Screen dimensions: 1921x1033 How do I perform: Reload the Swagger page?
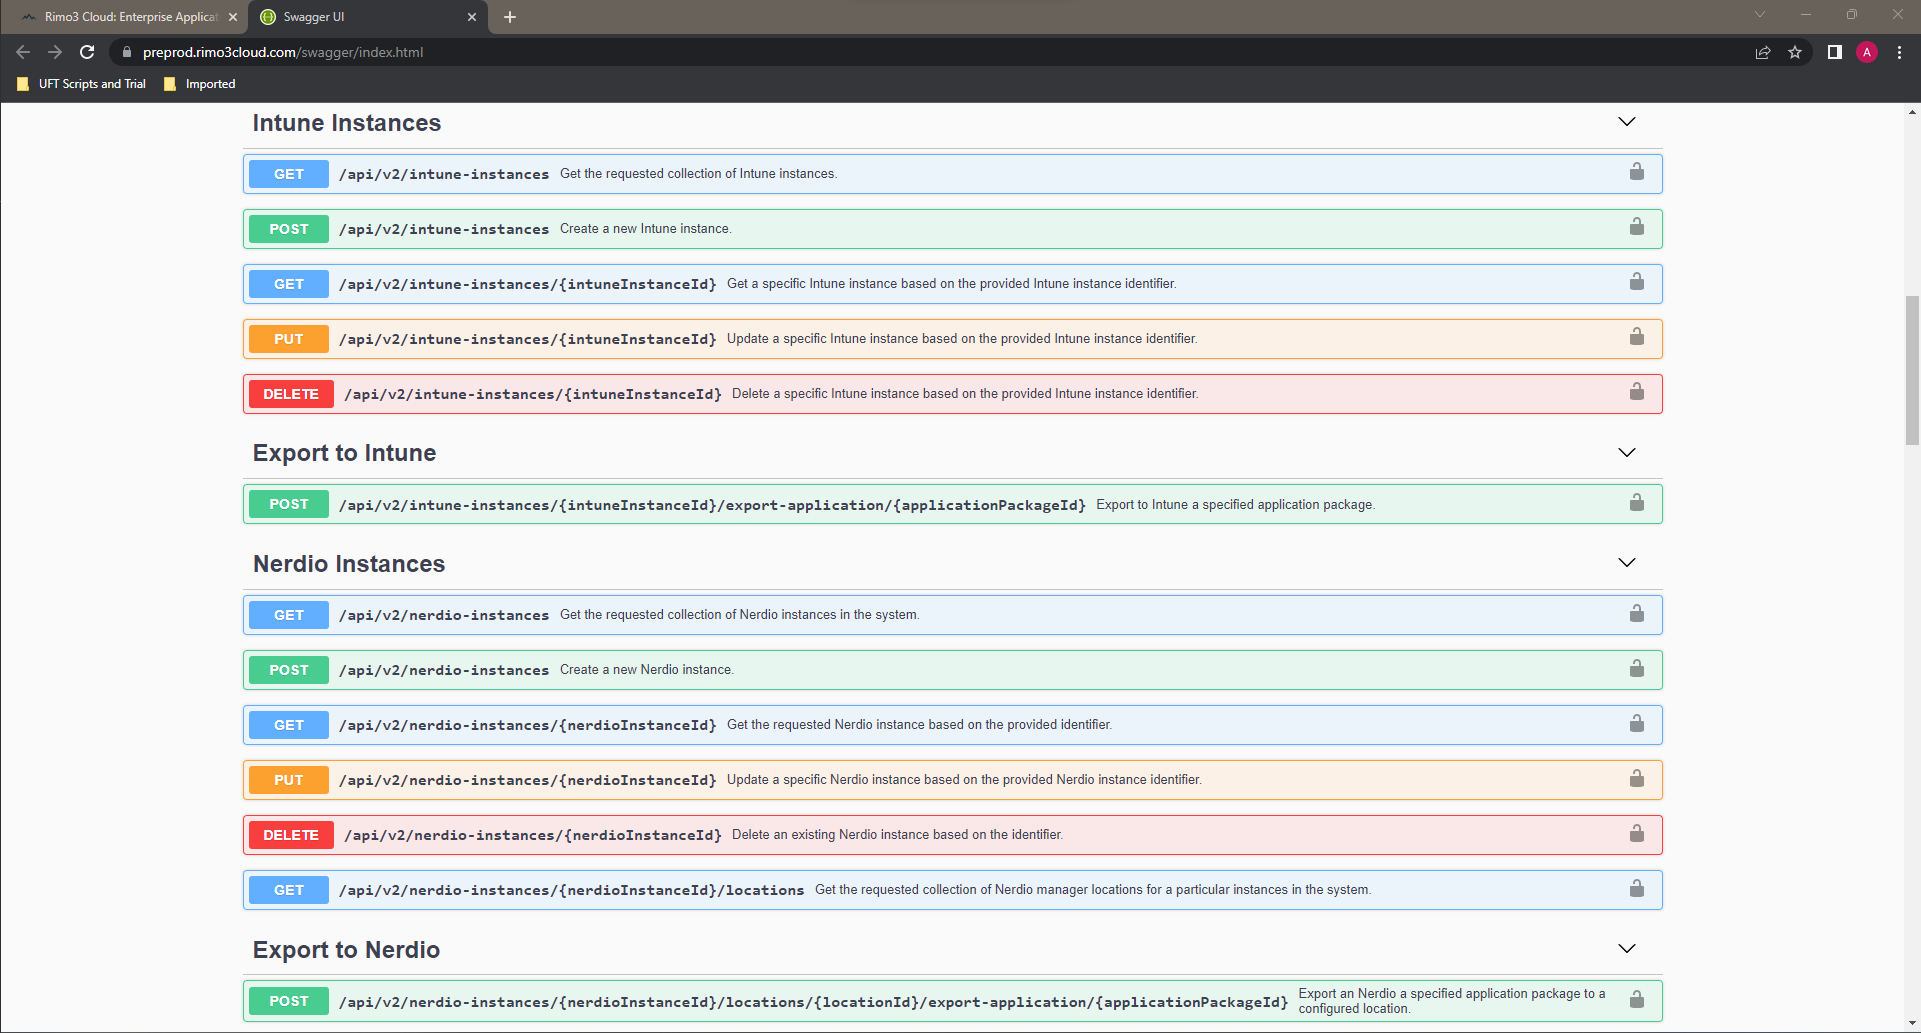tap(87, 52)
